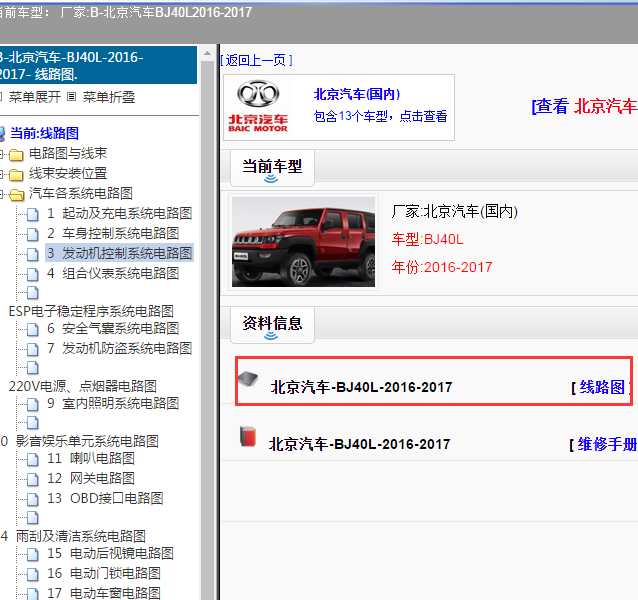Open 12 网关电路图
Viewport: 638px width, 600px height.
tap(91, 478)
